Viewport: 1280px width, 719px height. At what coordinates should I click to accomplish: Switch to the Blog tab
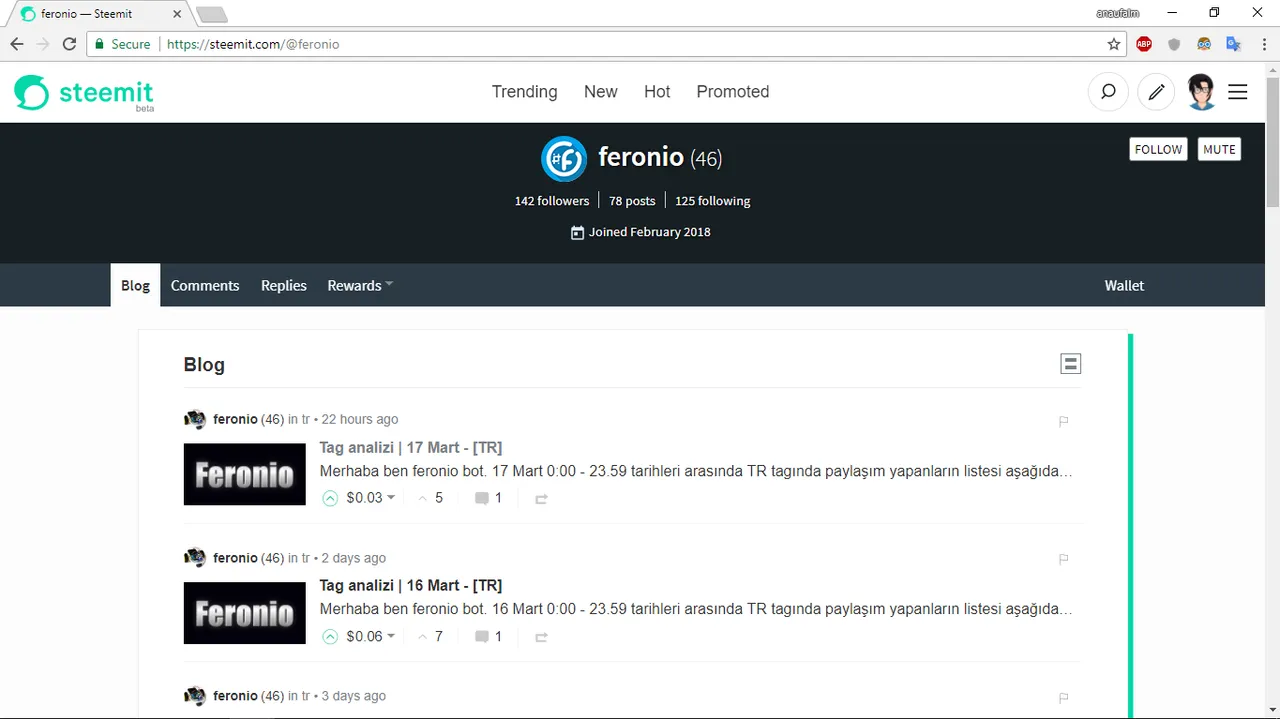[x=135, y=285]
